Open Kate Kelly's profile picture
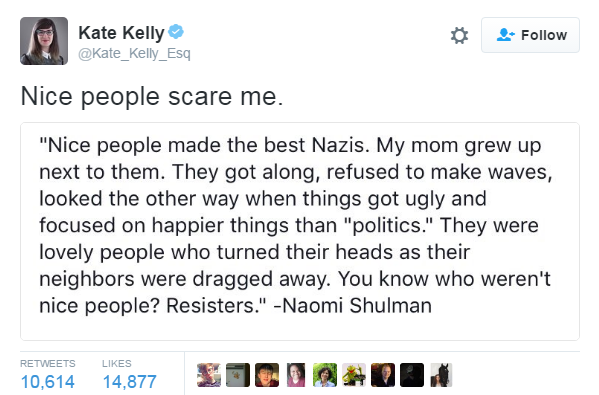 click(44, 41)
